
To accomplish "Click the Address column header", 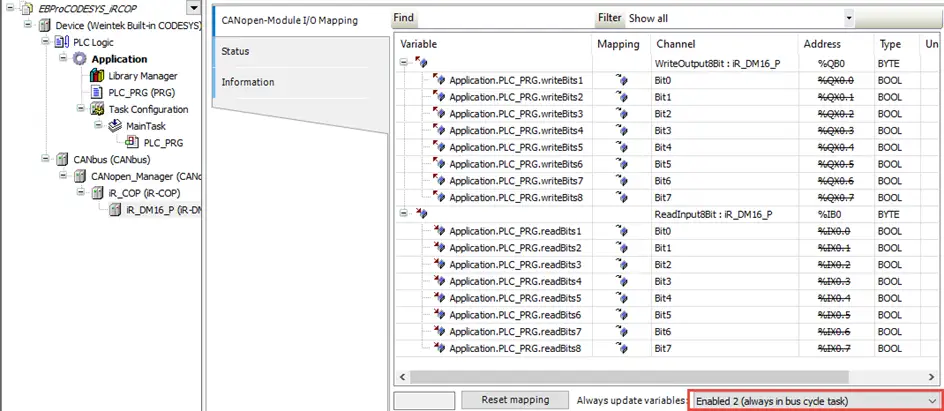I will [x=836, y=44].
